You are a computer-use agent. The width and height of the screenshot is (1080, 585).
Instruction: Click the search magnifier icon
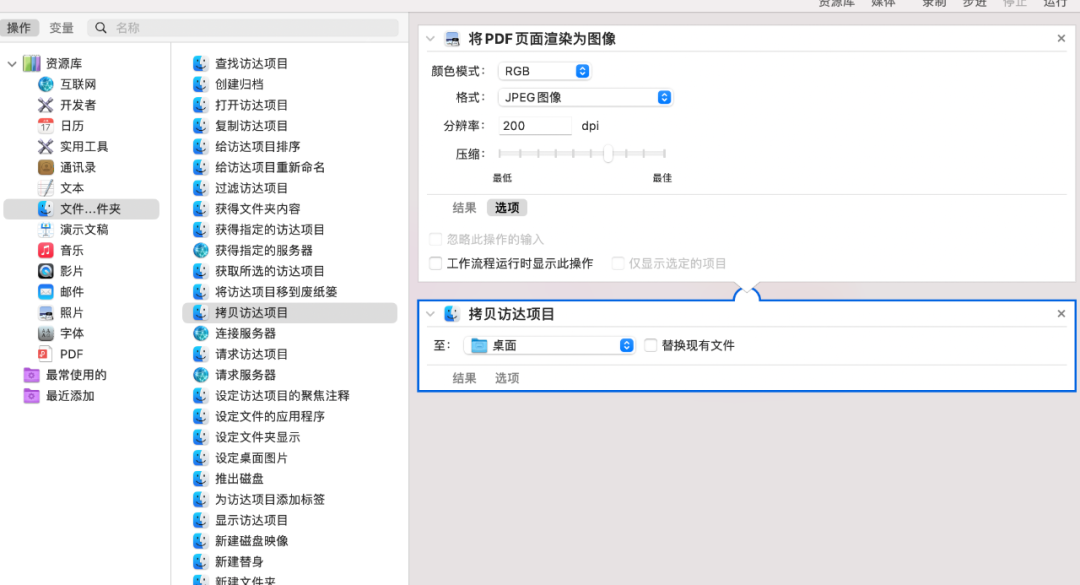click(101, 28)
